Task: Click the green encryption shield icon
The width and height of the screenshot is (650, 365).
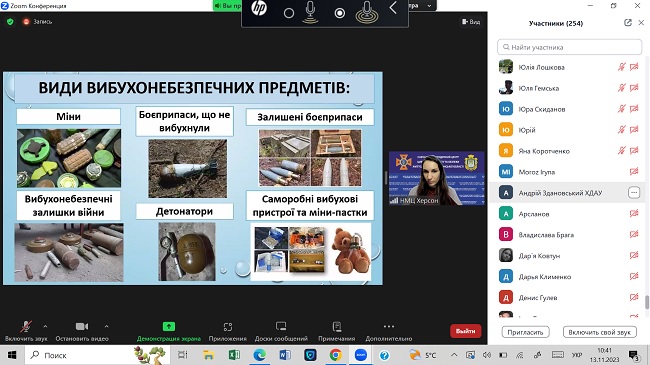Action: (x=10, y=22)
